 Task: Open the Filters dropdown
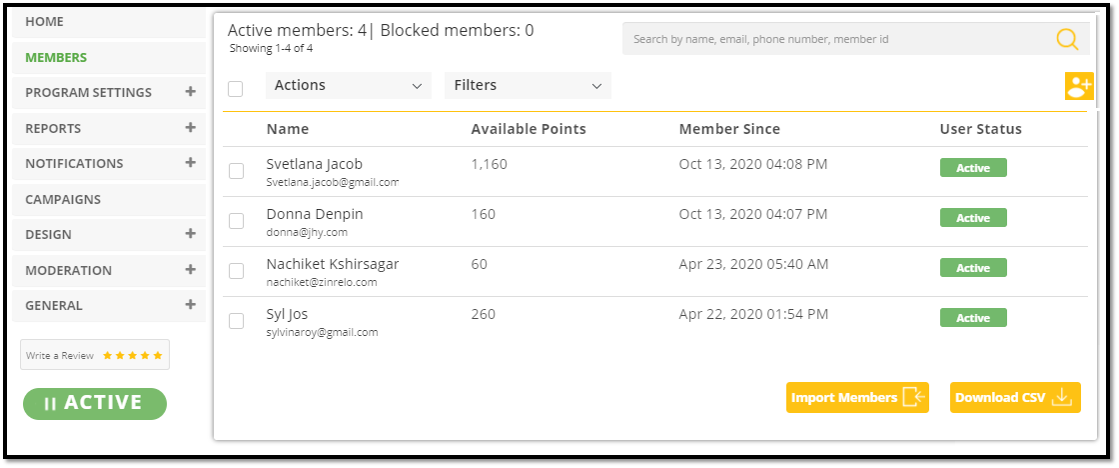(x=527, y=86)
